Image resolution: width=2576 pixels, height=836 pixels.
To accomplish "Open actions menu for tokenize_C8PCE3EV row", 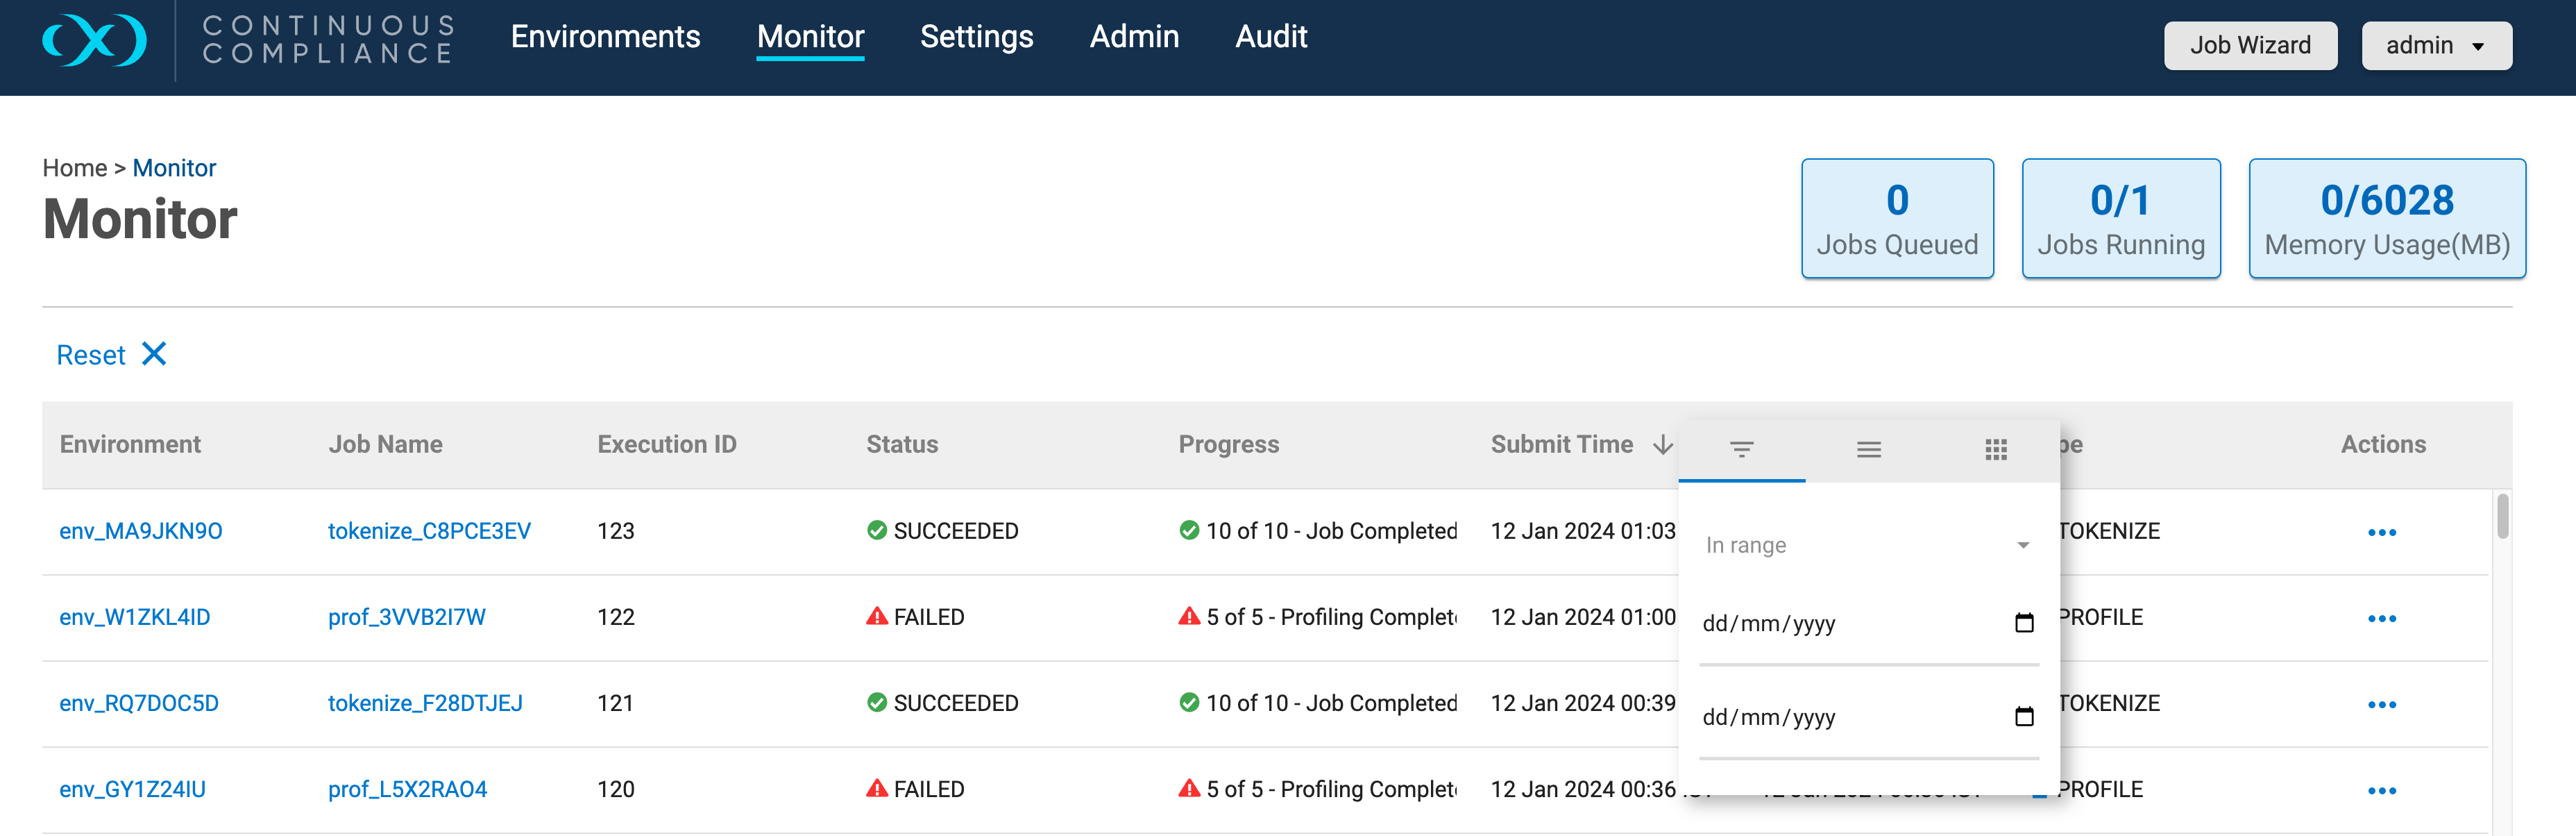I will click(2381, 532).
